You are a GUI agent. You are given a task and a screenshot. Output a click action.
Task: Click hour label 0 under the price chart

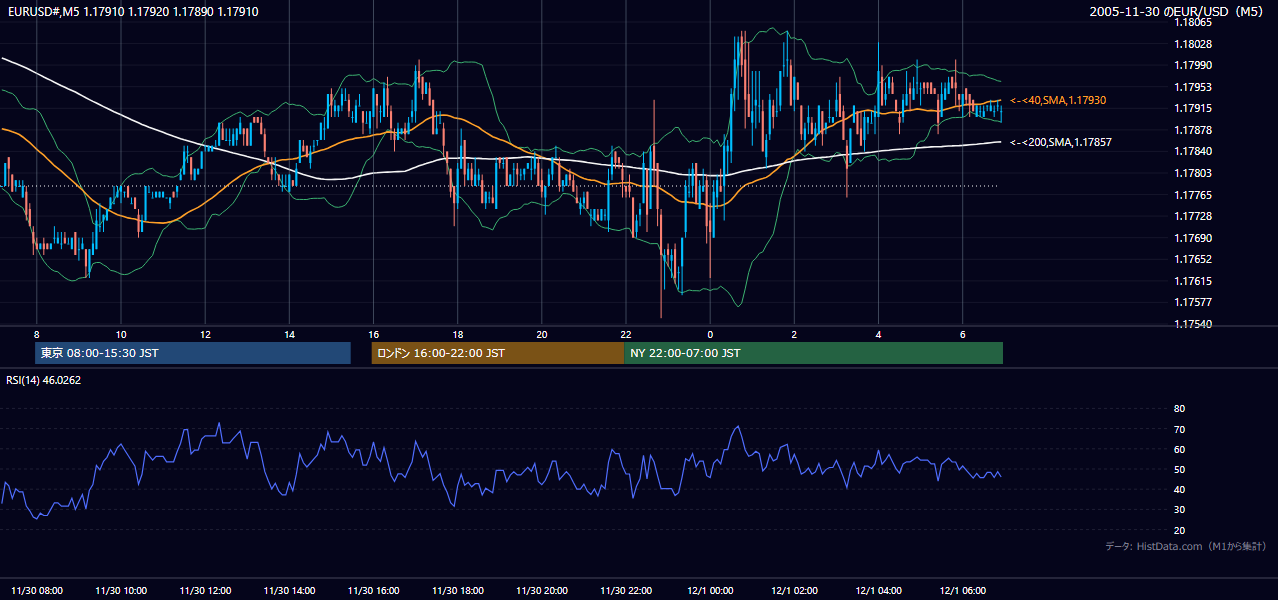(710, 334)
